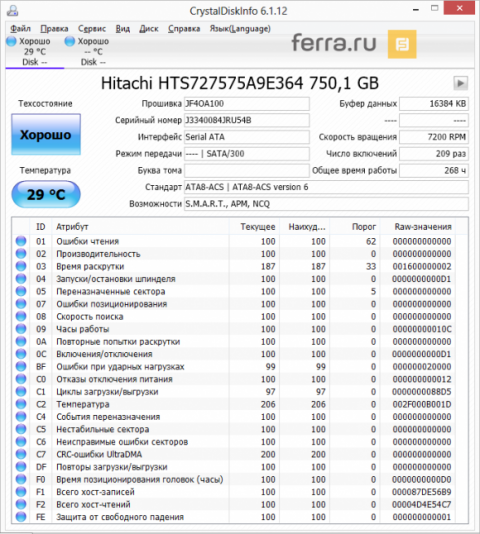The height and width of the screenshot is (534, 480).
Task: Click status orb for Повторные попытки раскрутки row
Action: coord(21,342)
